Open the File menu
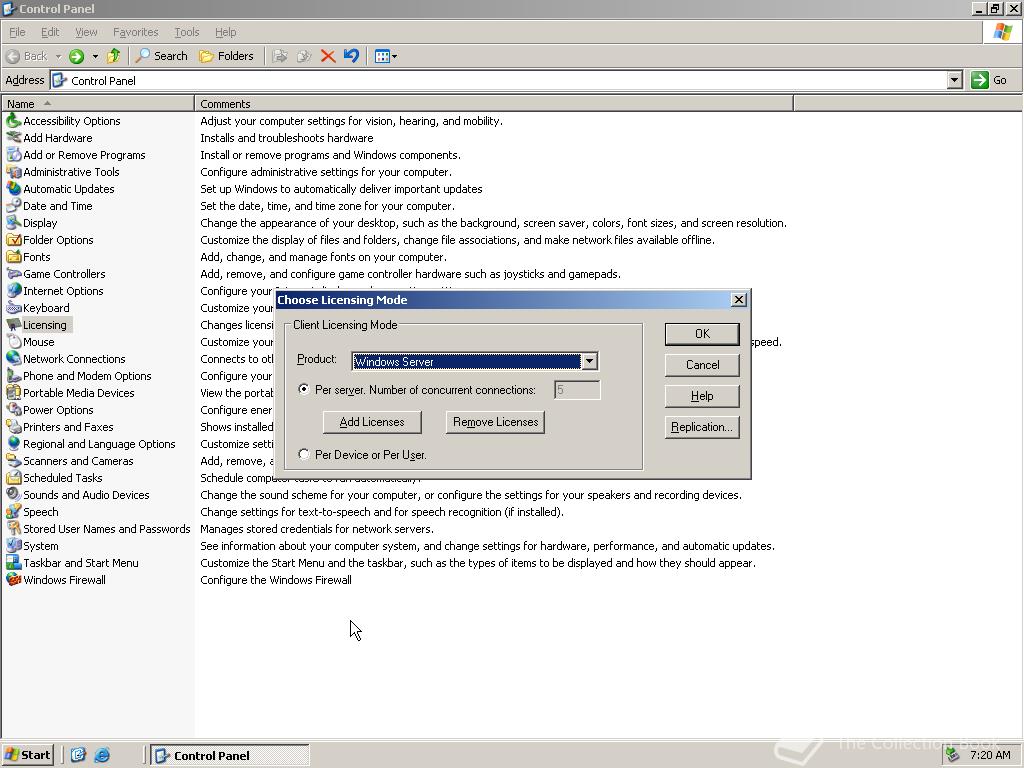This screenshot has height=768, width=1024. [17, 32]
